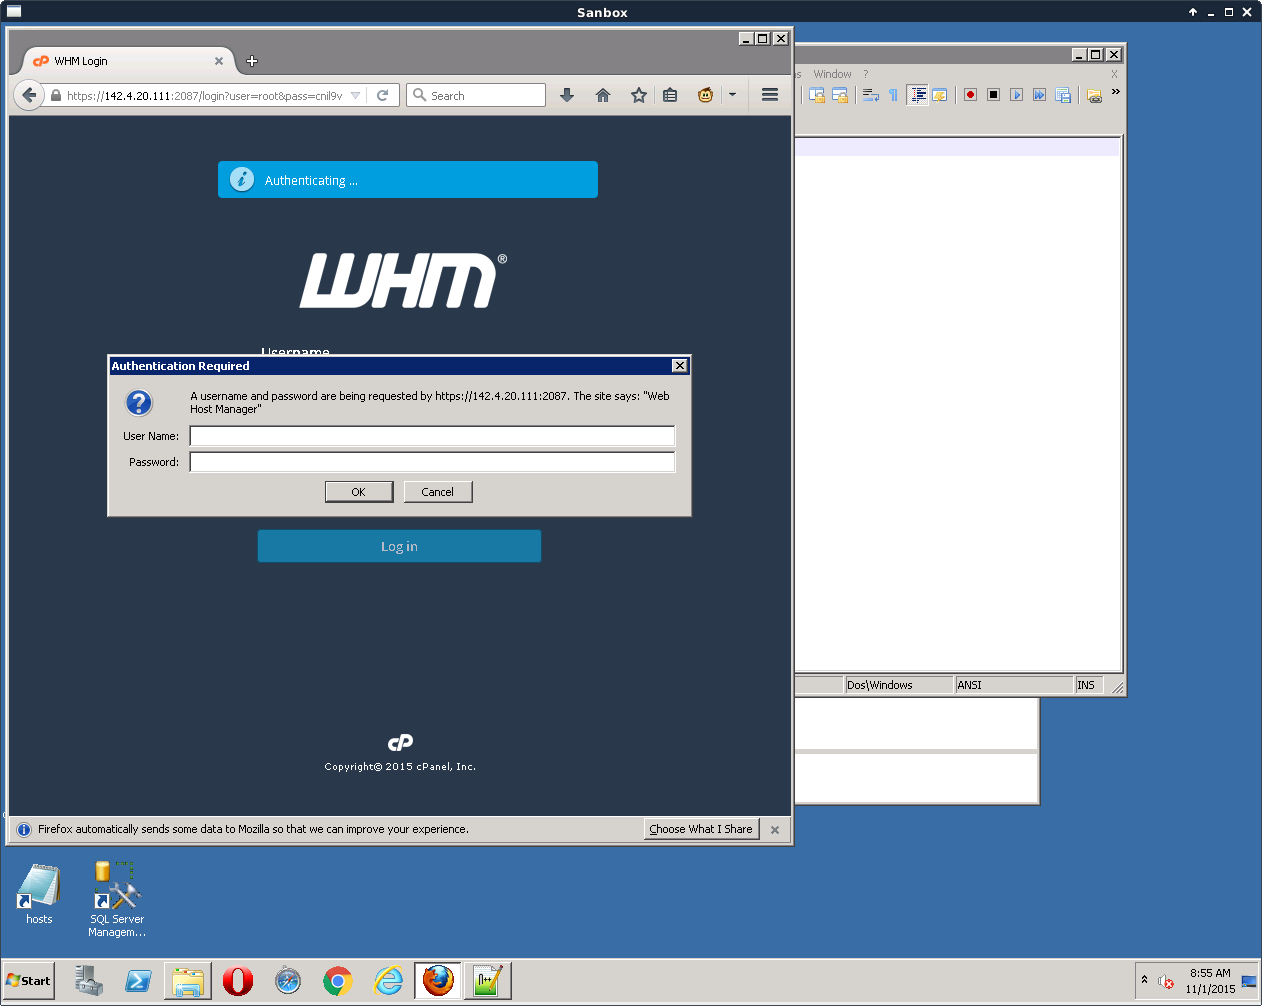Click the Start button

click(28, 981)
